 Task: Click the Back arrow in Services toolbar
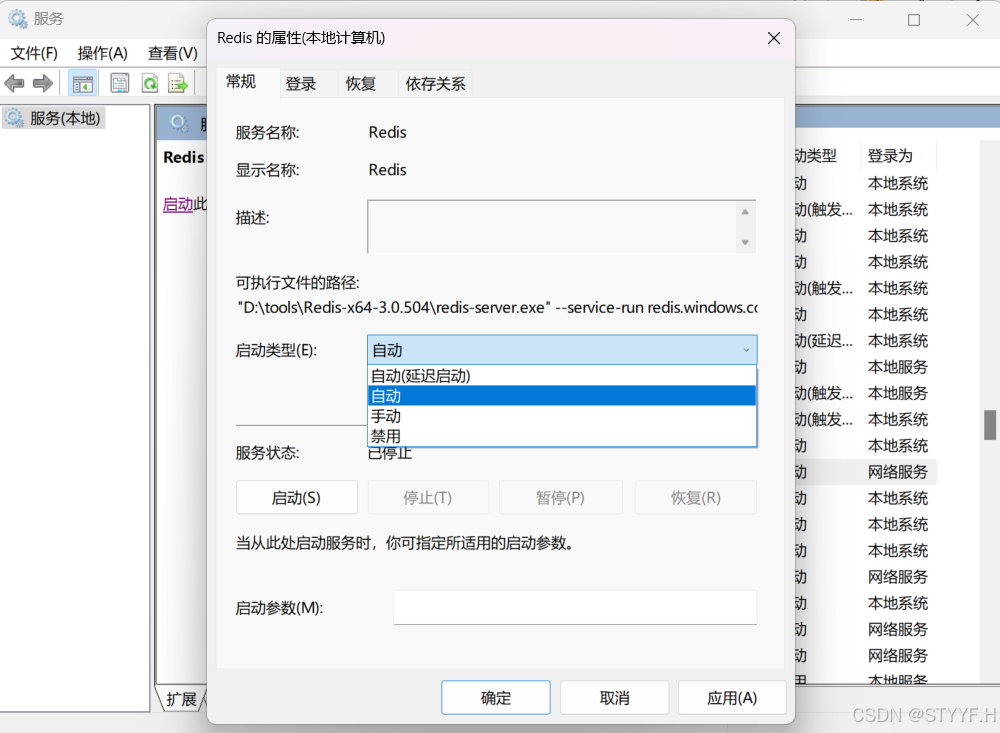pyautogui.click(x=14, y=83)
